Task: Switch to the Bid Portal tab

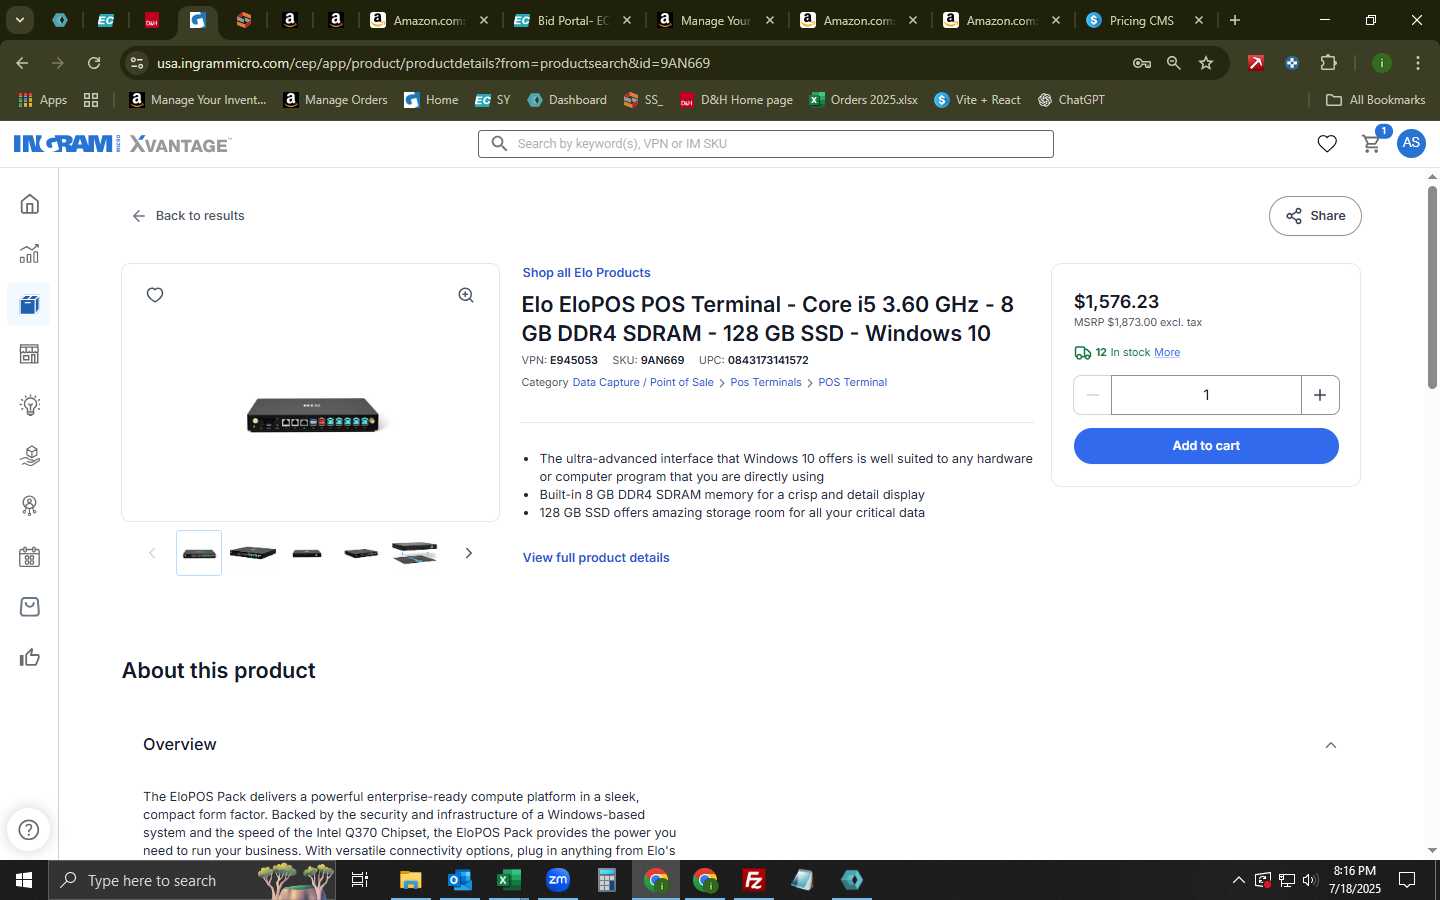Action: [572, 20]
